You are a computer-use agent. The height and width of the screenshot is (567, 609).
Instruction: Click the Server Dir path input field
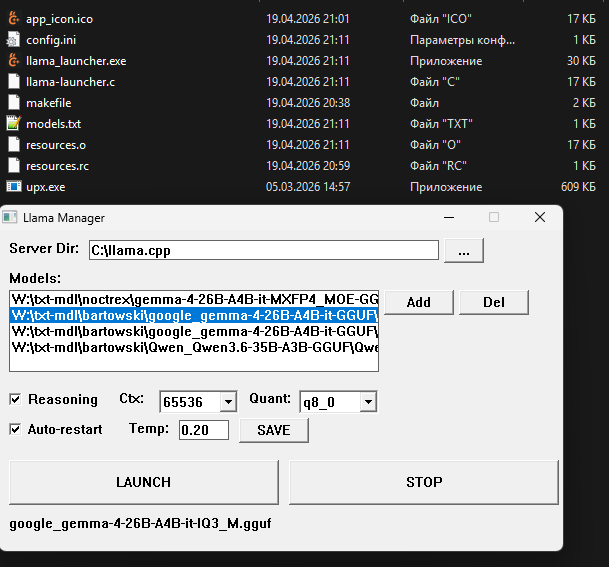click(264, 250)
